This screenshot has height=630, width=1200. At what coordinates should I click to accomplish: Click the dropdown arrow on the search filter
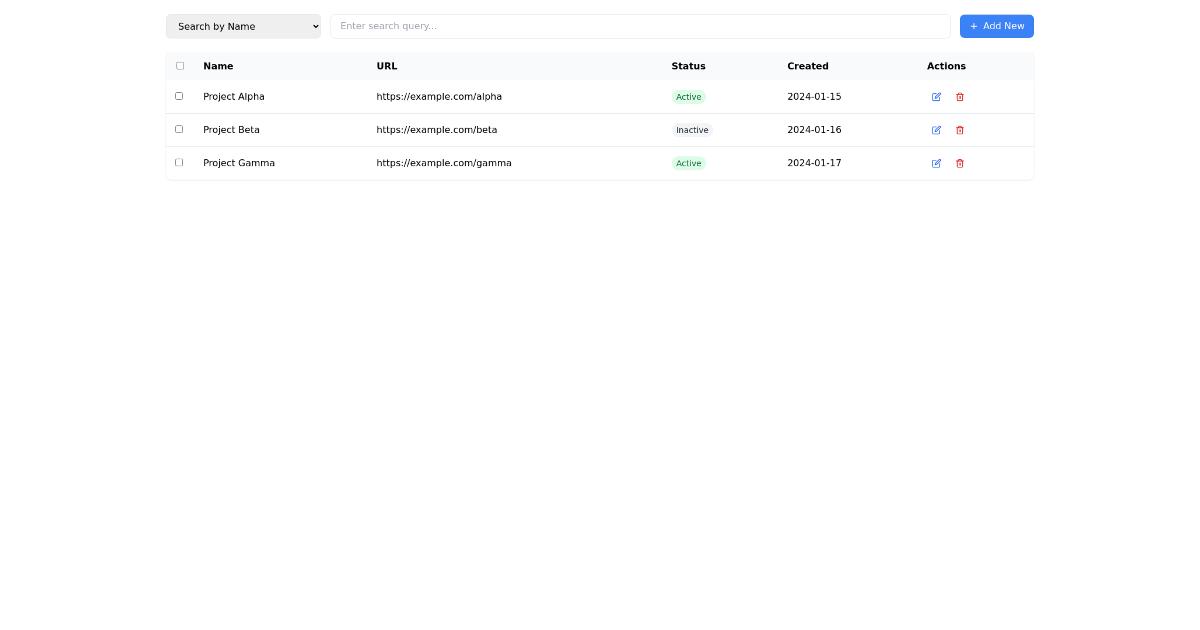[313, 26]
